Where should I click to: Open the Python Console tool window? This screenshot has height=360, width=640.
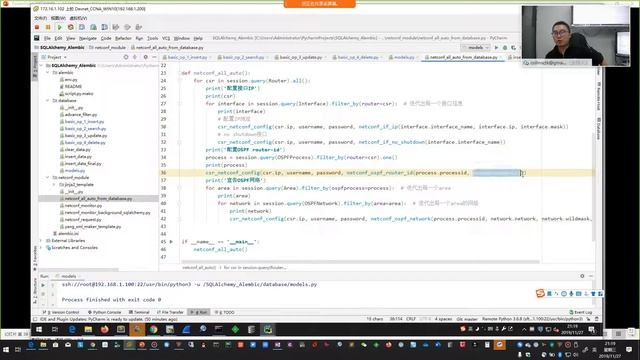(104, 312)
